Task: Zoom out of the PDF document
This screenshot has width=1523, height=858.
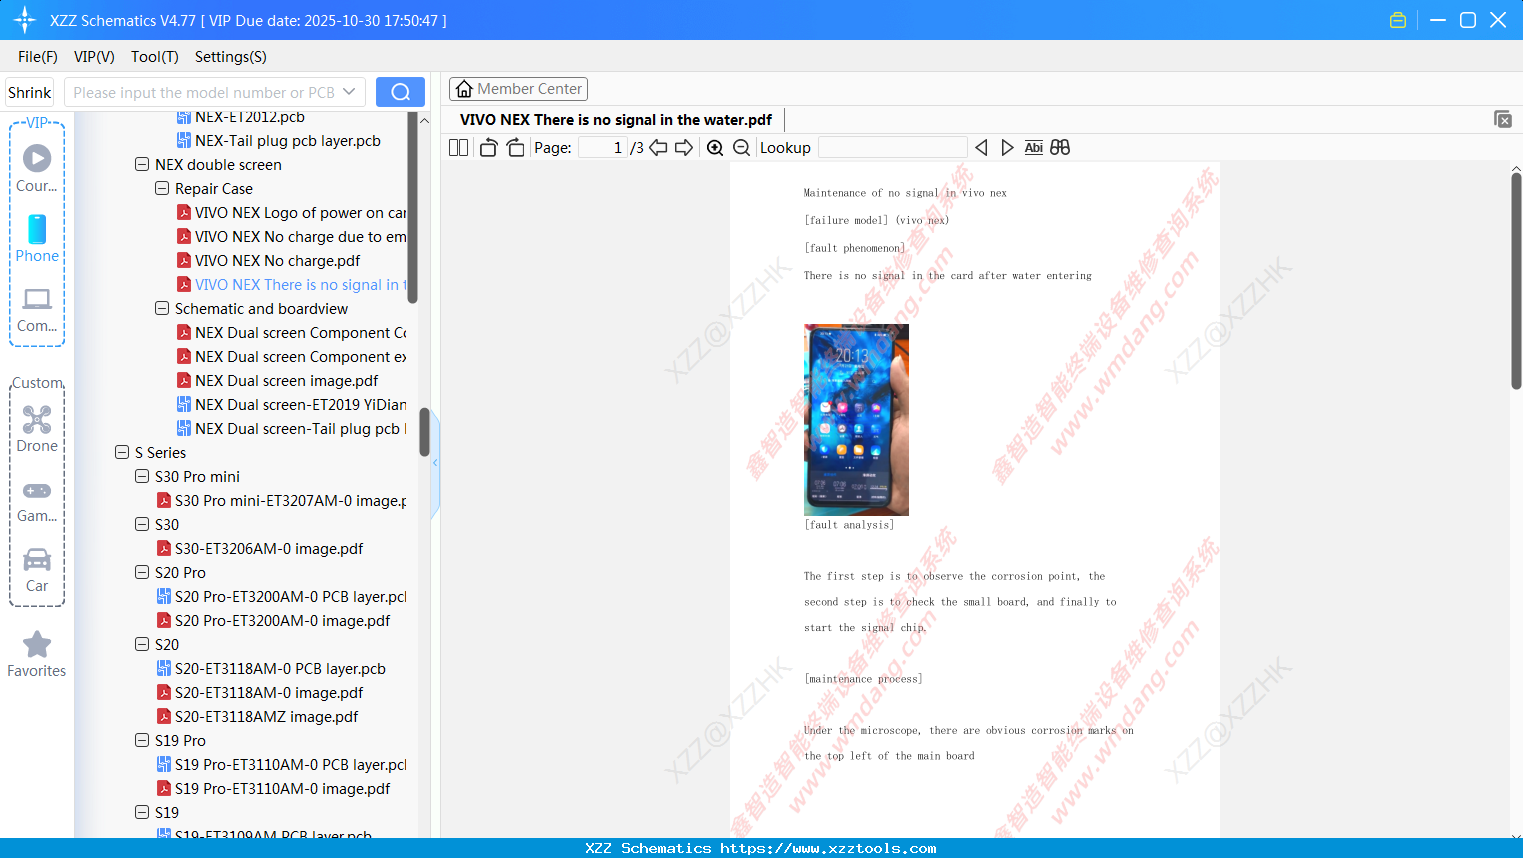Action: (x=741, y=148)
